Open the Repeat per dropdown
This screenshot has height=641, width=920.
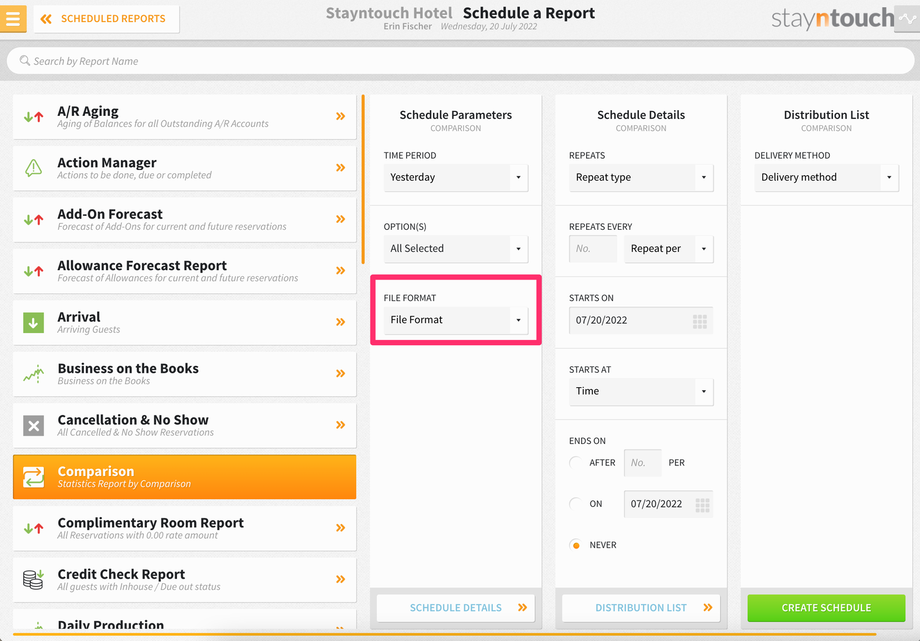tap(669, 248)
